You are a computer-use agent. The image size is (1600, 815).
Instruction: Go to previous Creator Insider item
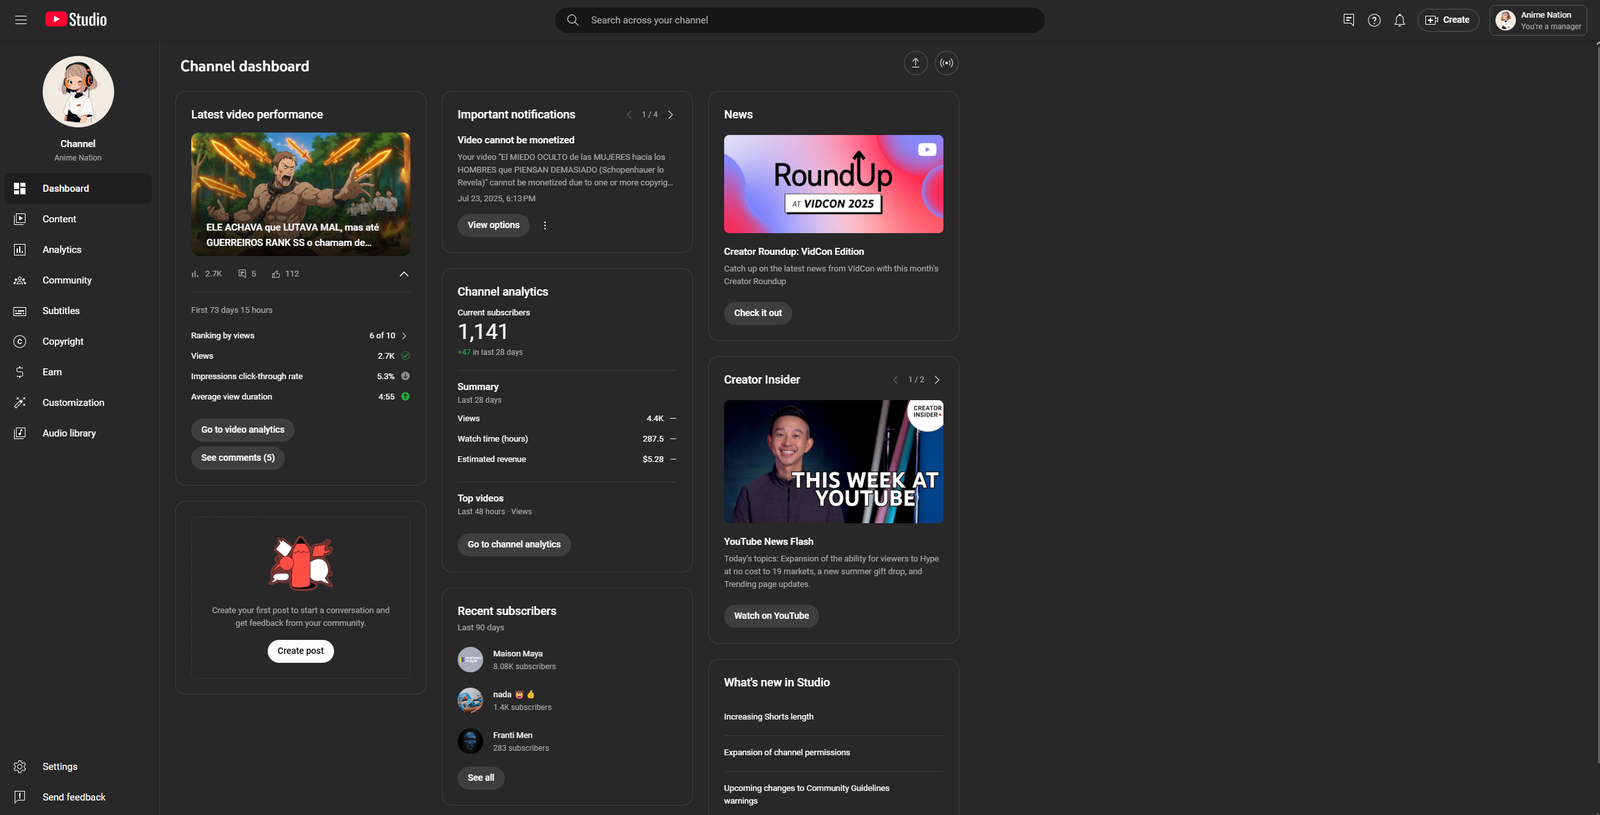[896, 380]
